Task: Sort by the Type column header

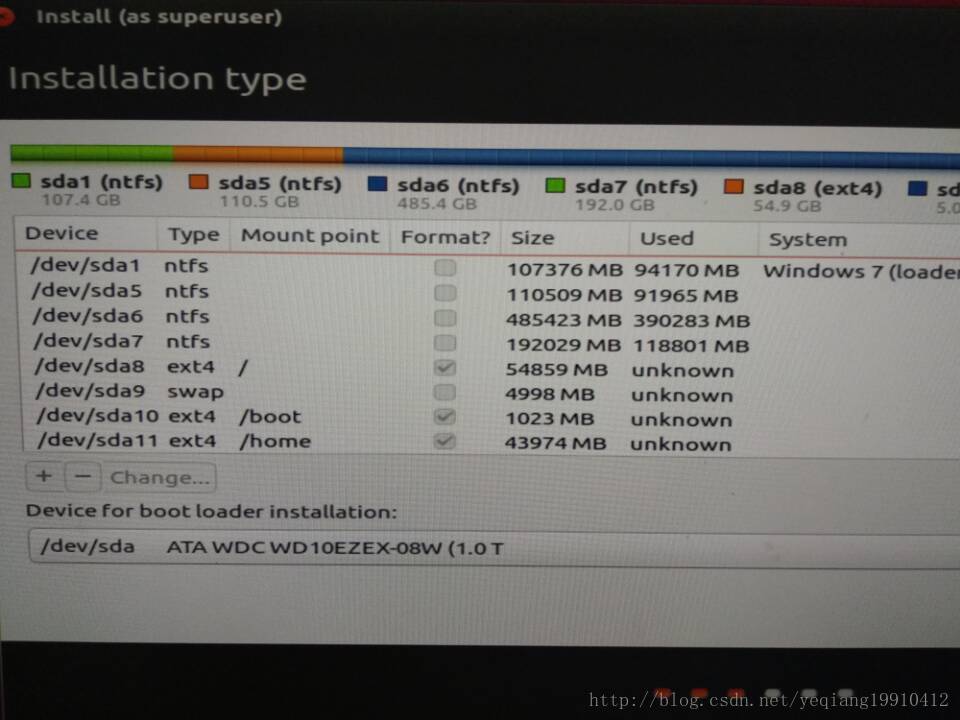Action: point(193,235)
